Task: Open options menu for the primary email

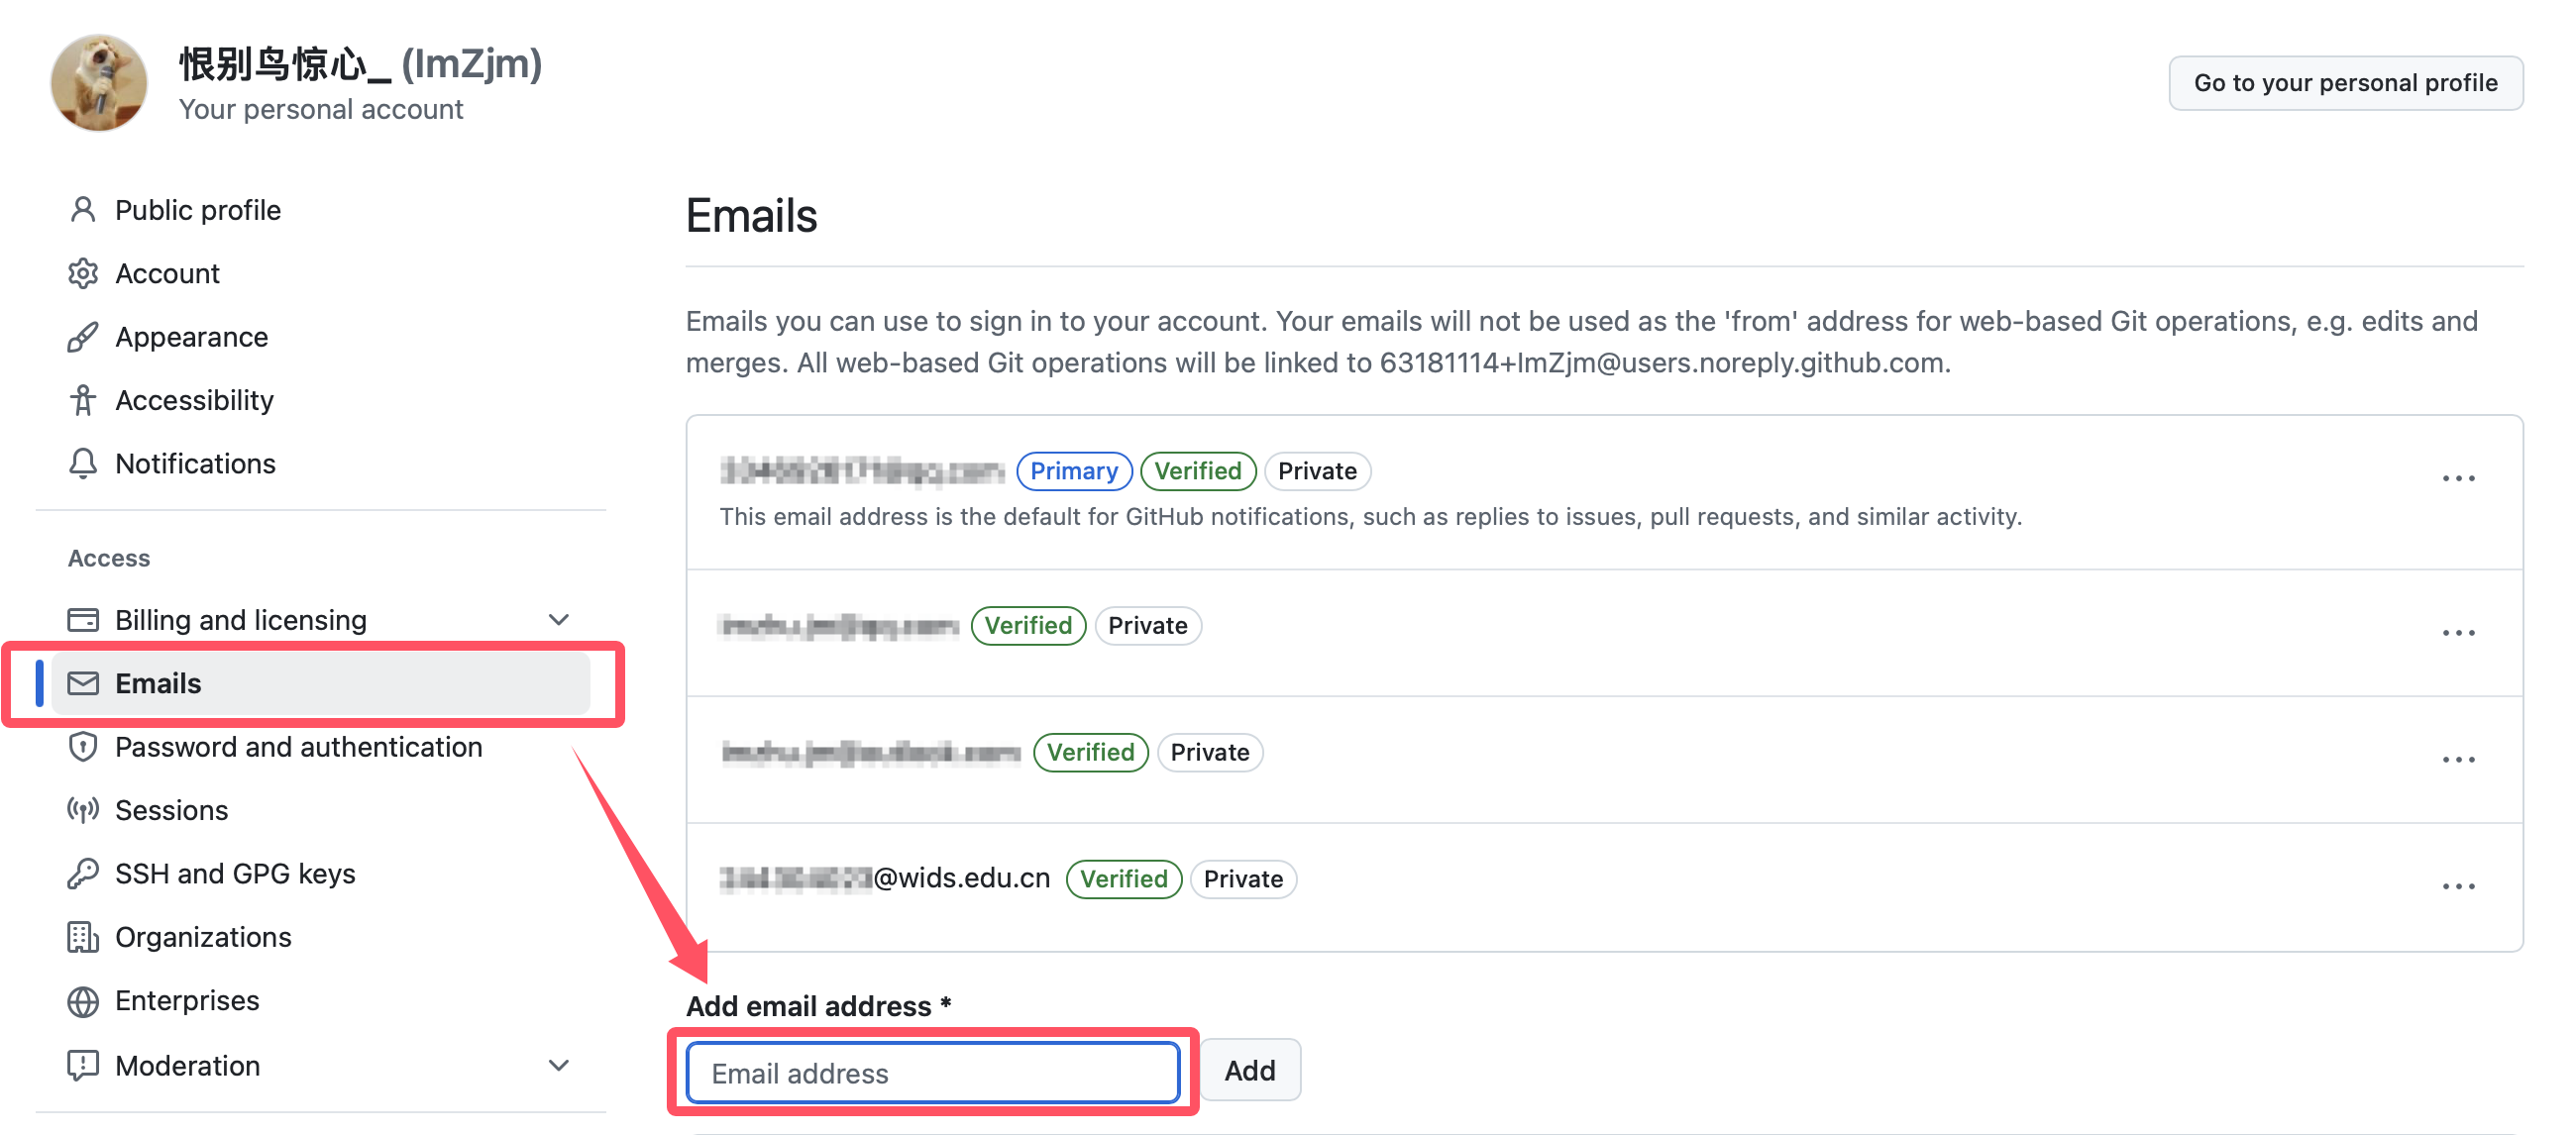Action: 2458,479
